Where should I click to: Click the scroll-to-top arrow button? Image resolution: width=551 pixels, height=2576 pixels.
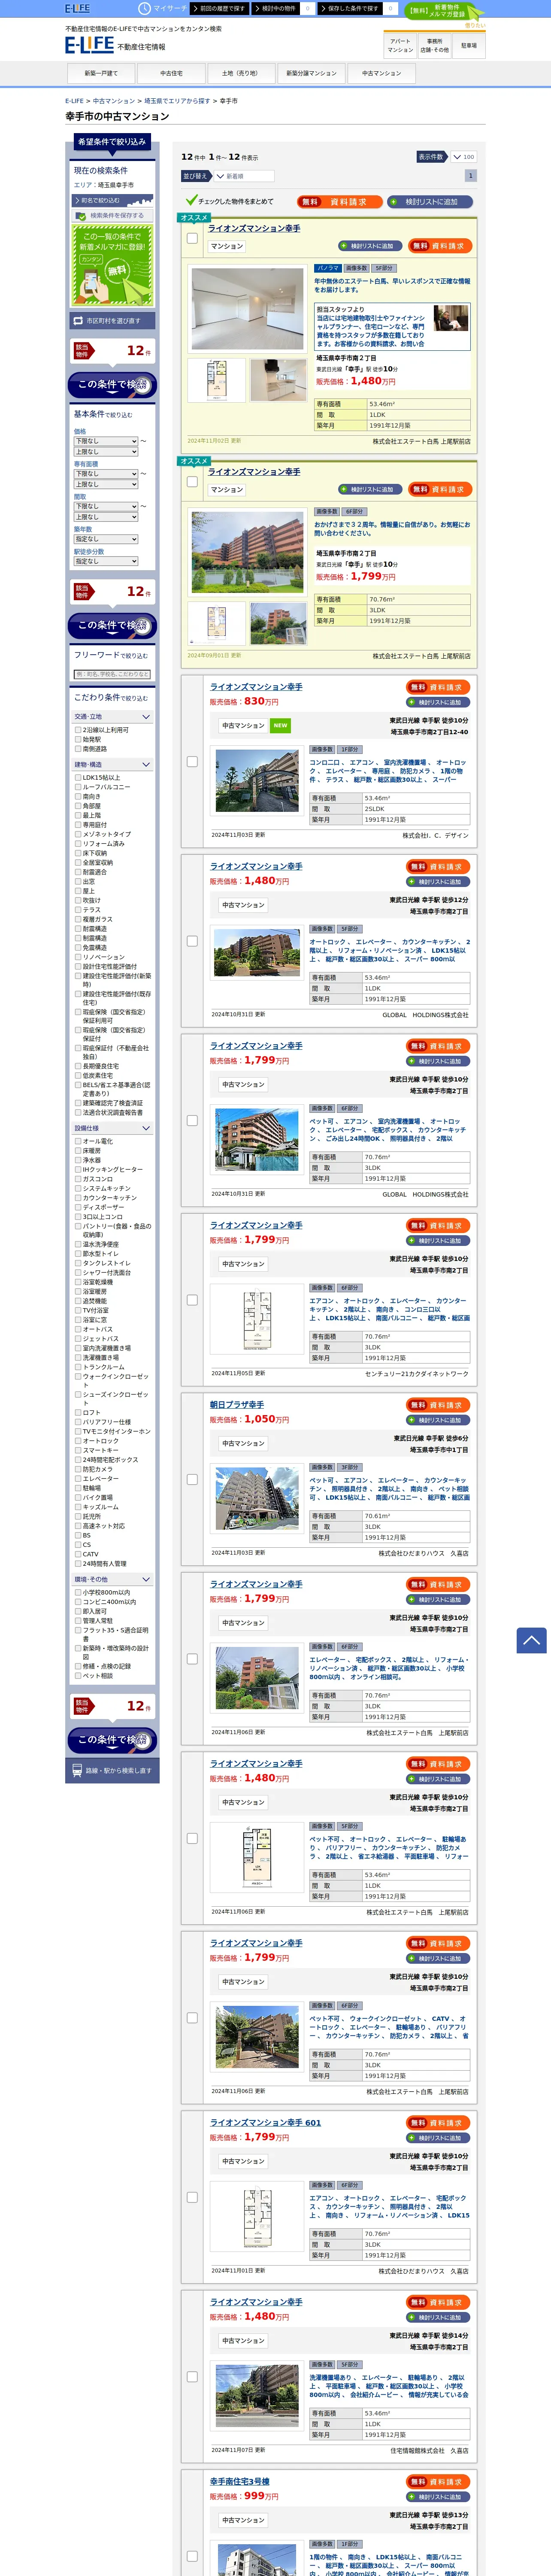(x=531, y=1640)
